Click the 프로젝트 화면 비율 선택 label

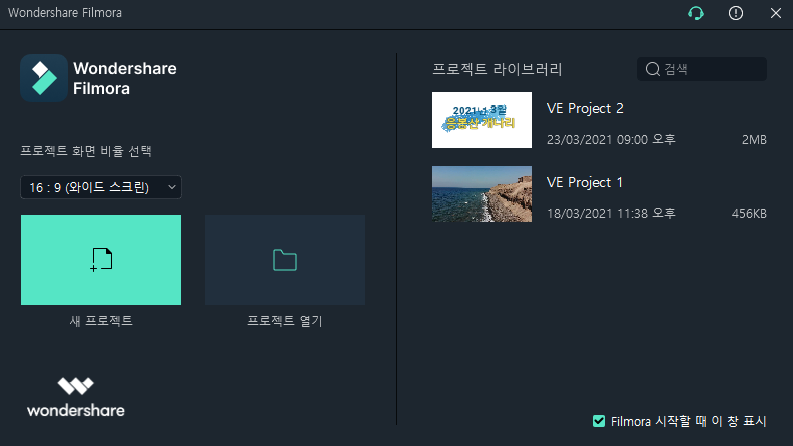click(x=86, y=151)
